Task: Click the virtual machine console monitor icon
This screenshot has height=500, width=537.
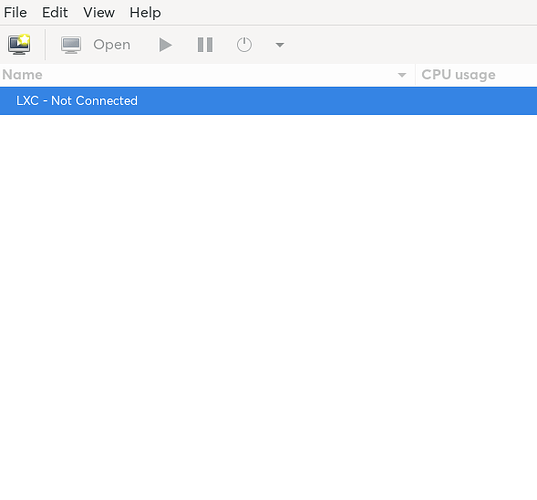Action: pyautogui.click(x=71, y=45)
